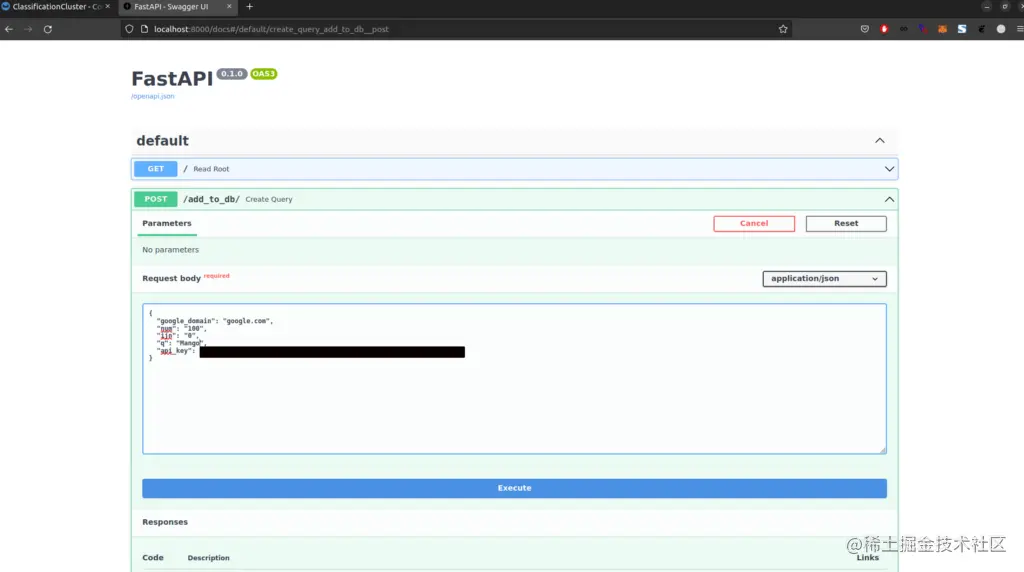
Task: Collapse the default section chevron
Action: pyautogui.click(x=880, y=140)
